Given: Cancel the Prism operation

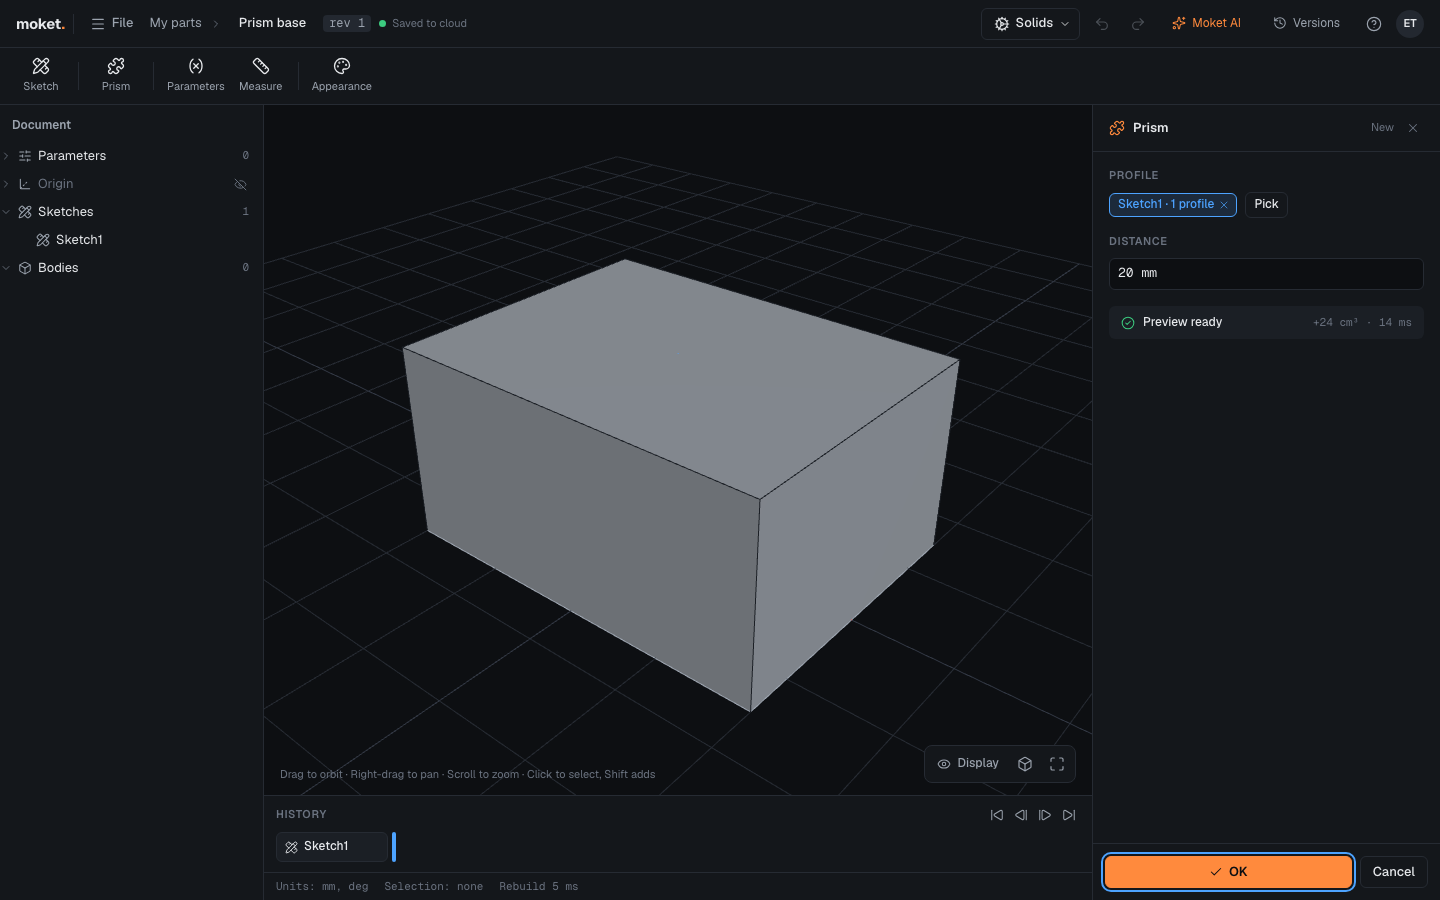Looking at the screenshot, I should tap(1393, 872).
